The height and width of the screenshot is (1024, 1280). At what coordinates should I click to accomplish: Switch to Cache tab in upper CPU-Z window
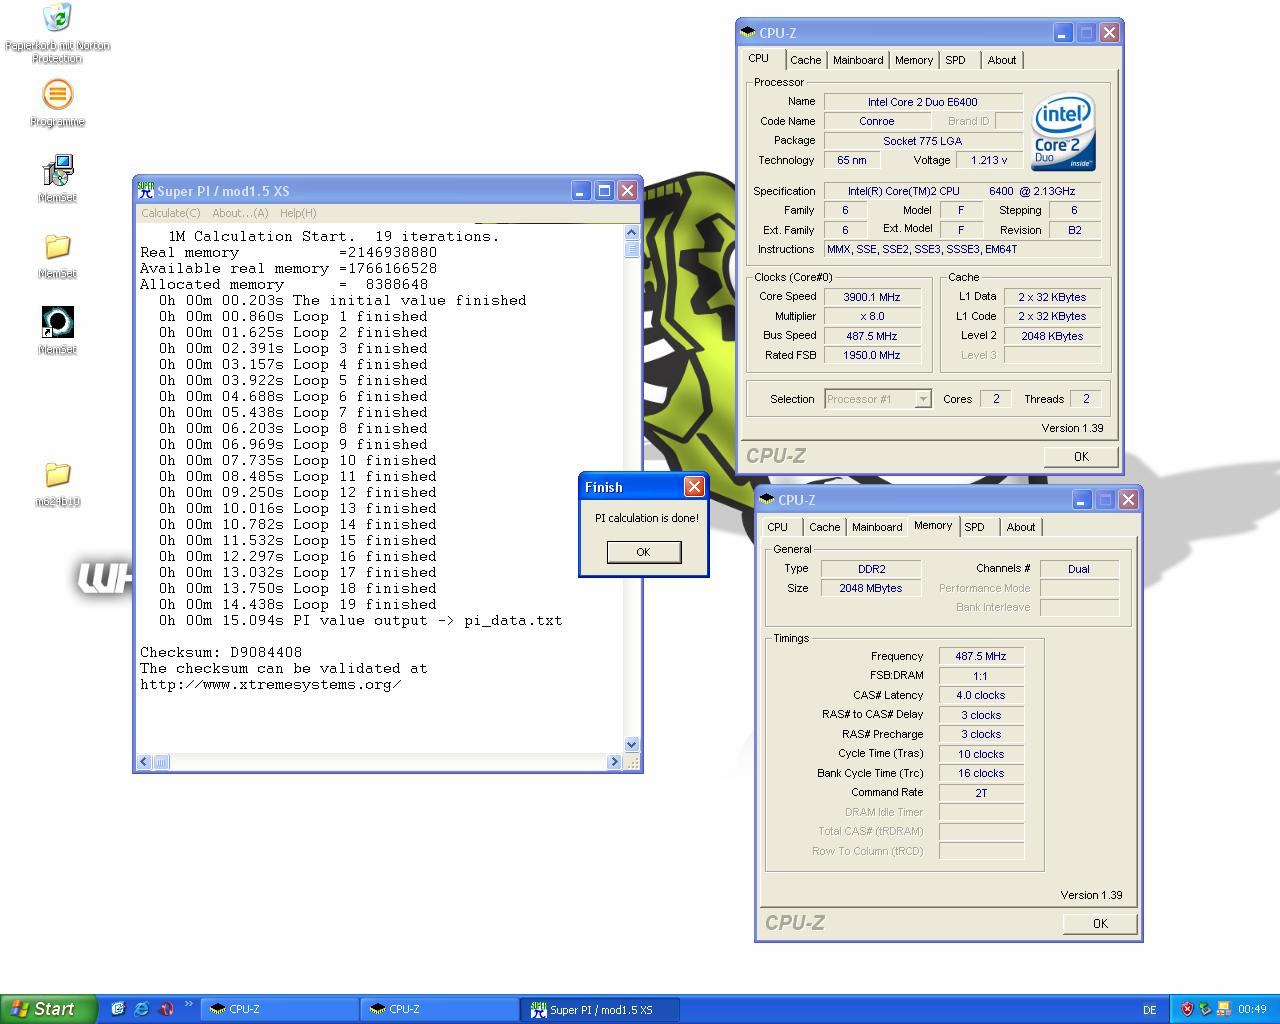[x=805, y=60]
